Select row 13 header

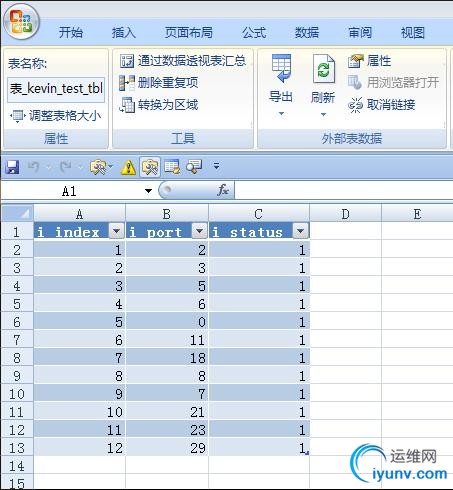[17, 448]
